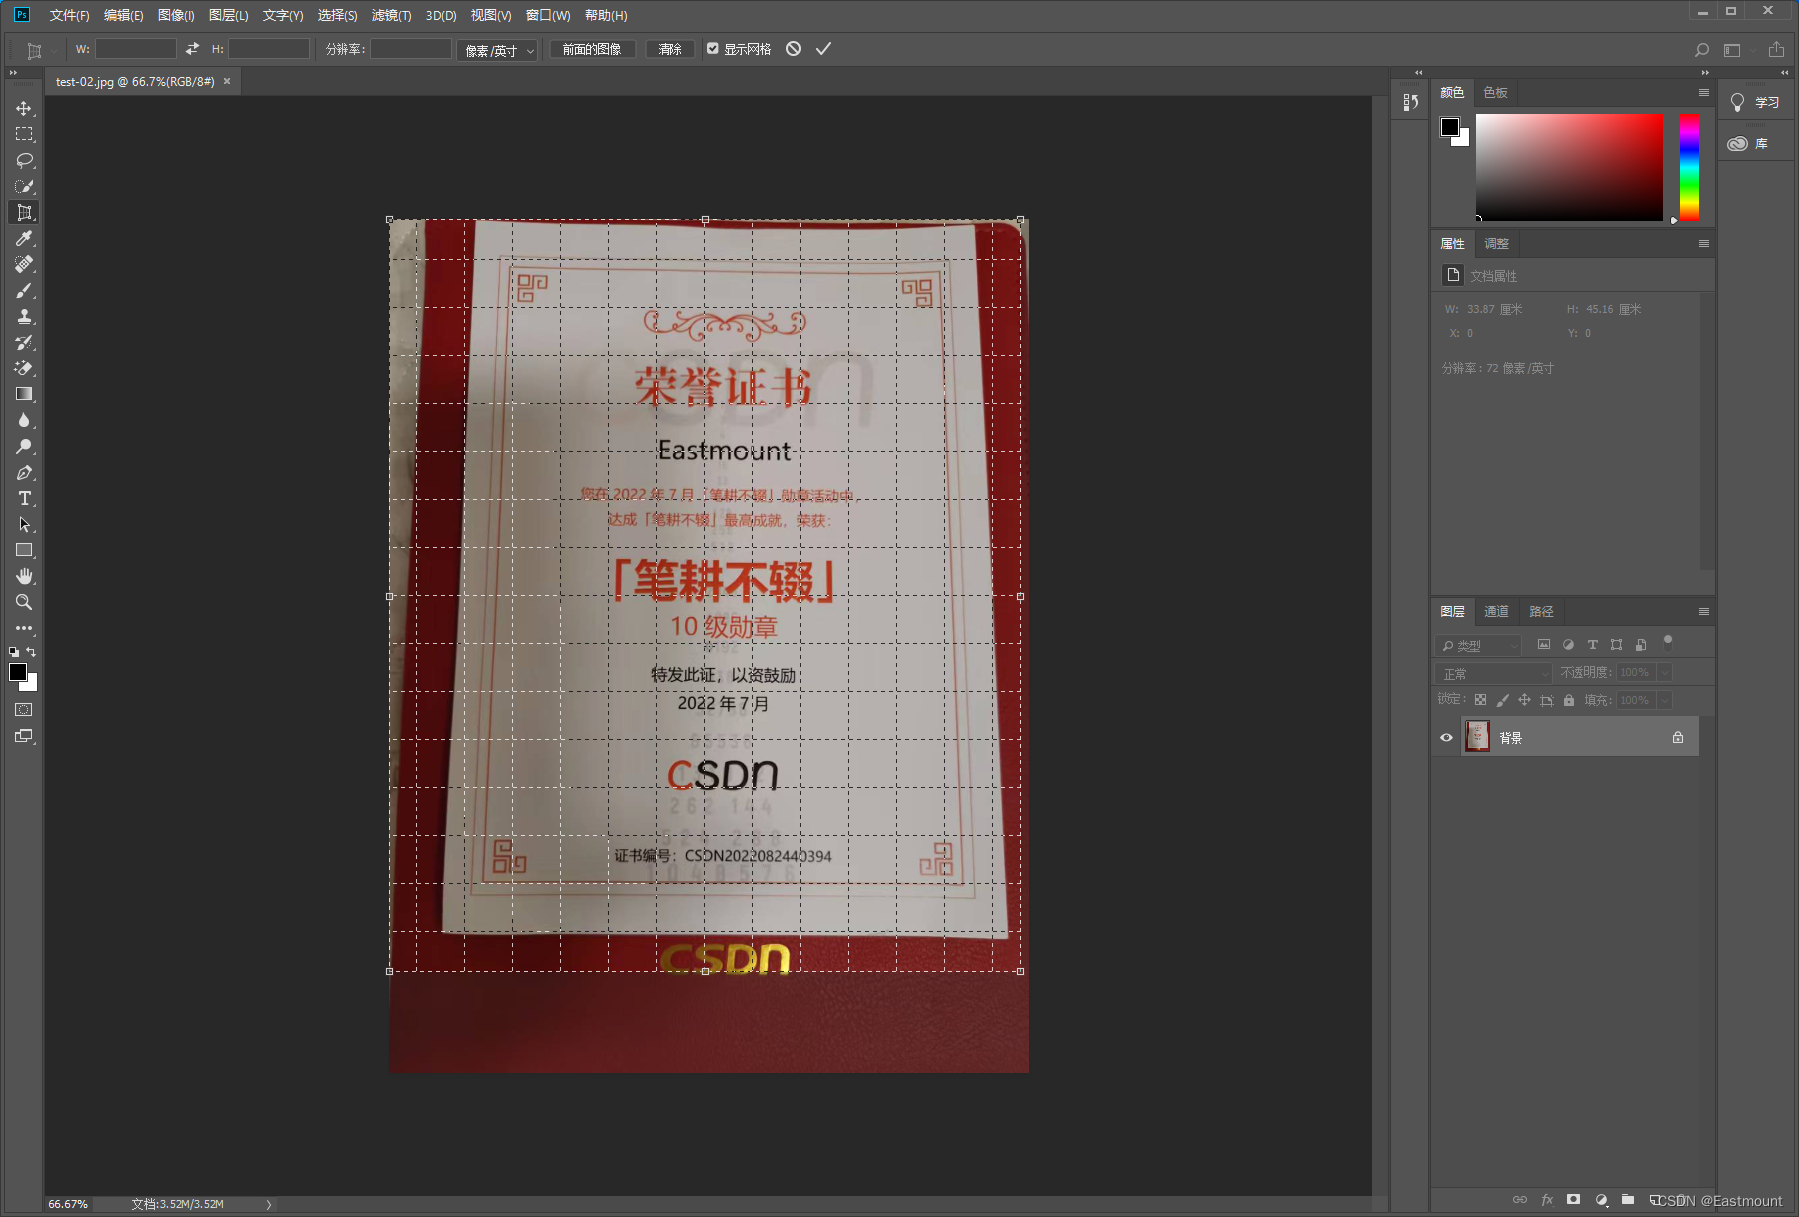Toggle lock all padlock icon

(x=1569, y=700)
